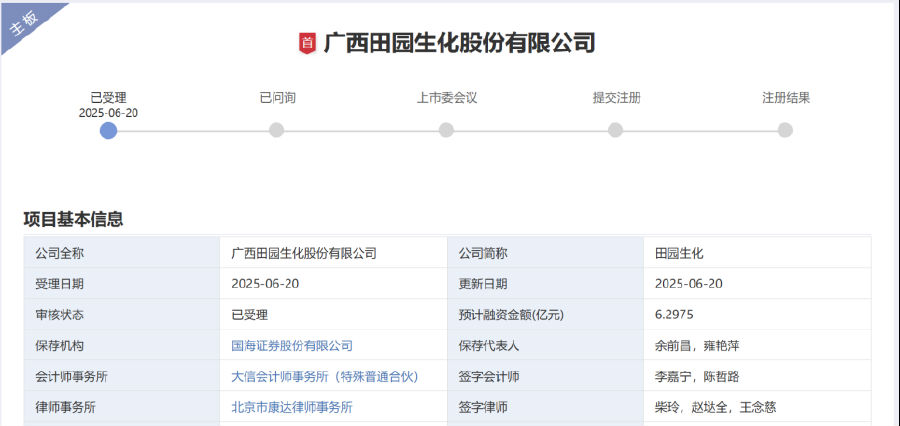
Task: Click the 上市委会议 stage label text
Action: click(447, 98)
